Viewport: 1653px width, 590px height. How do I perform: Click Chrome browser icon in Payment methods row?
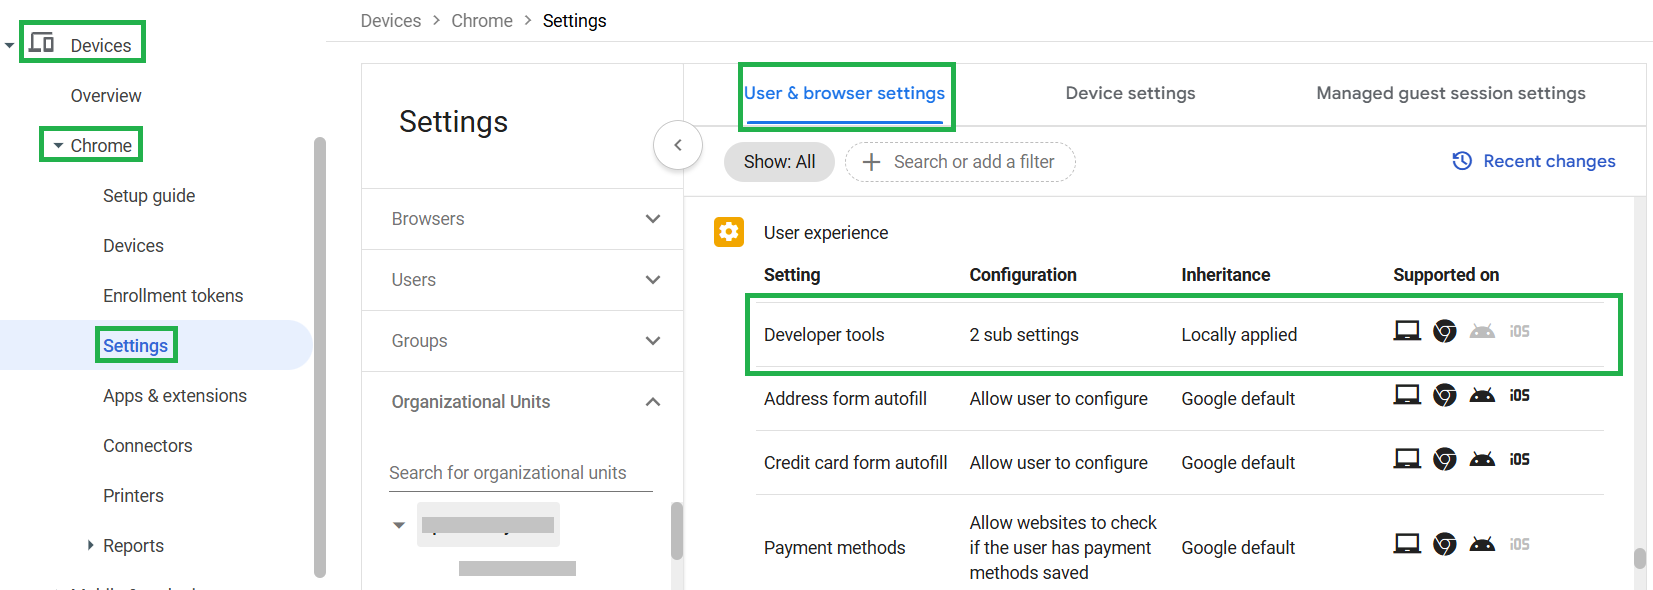[1445, 544]
